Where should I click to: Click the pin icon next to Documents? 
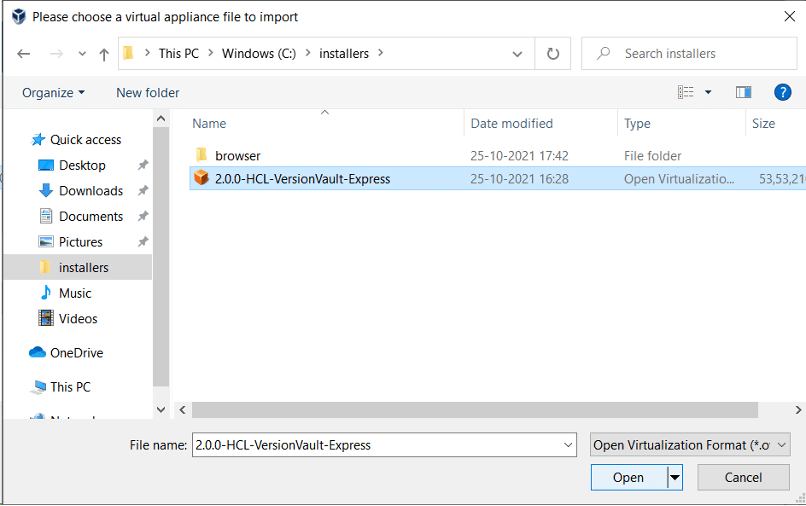[143, 216]
